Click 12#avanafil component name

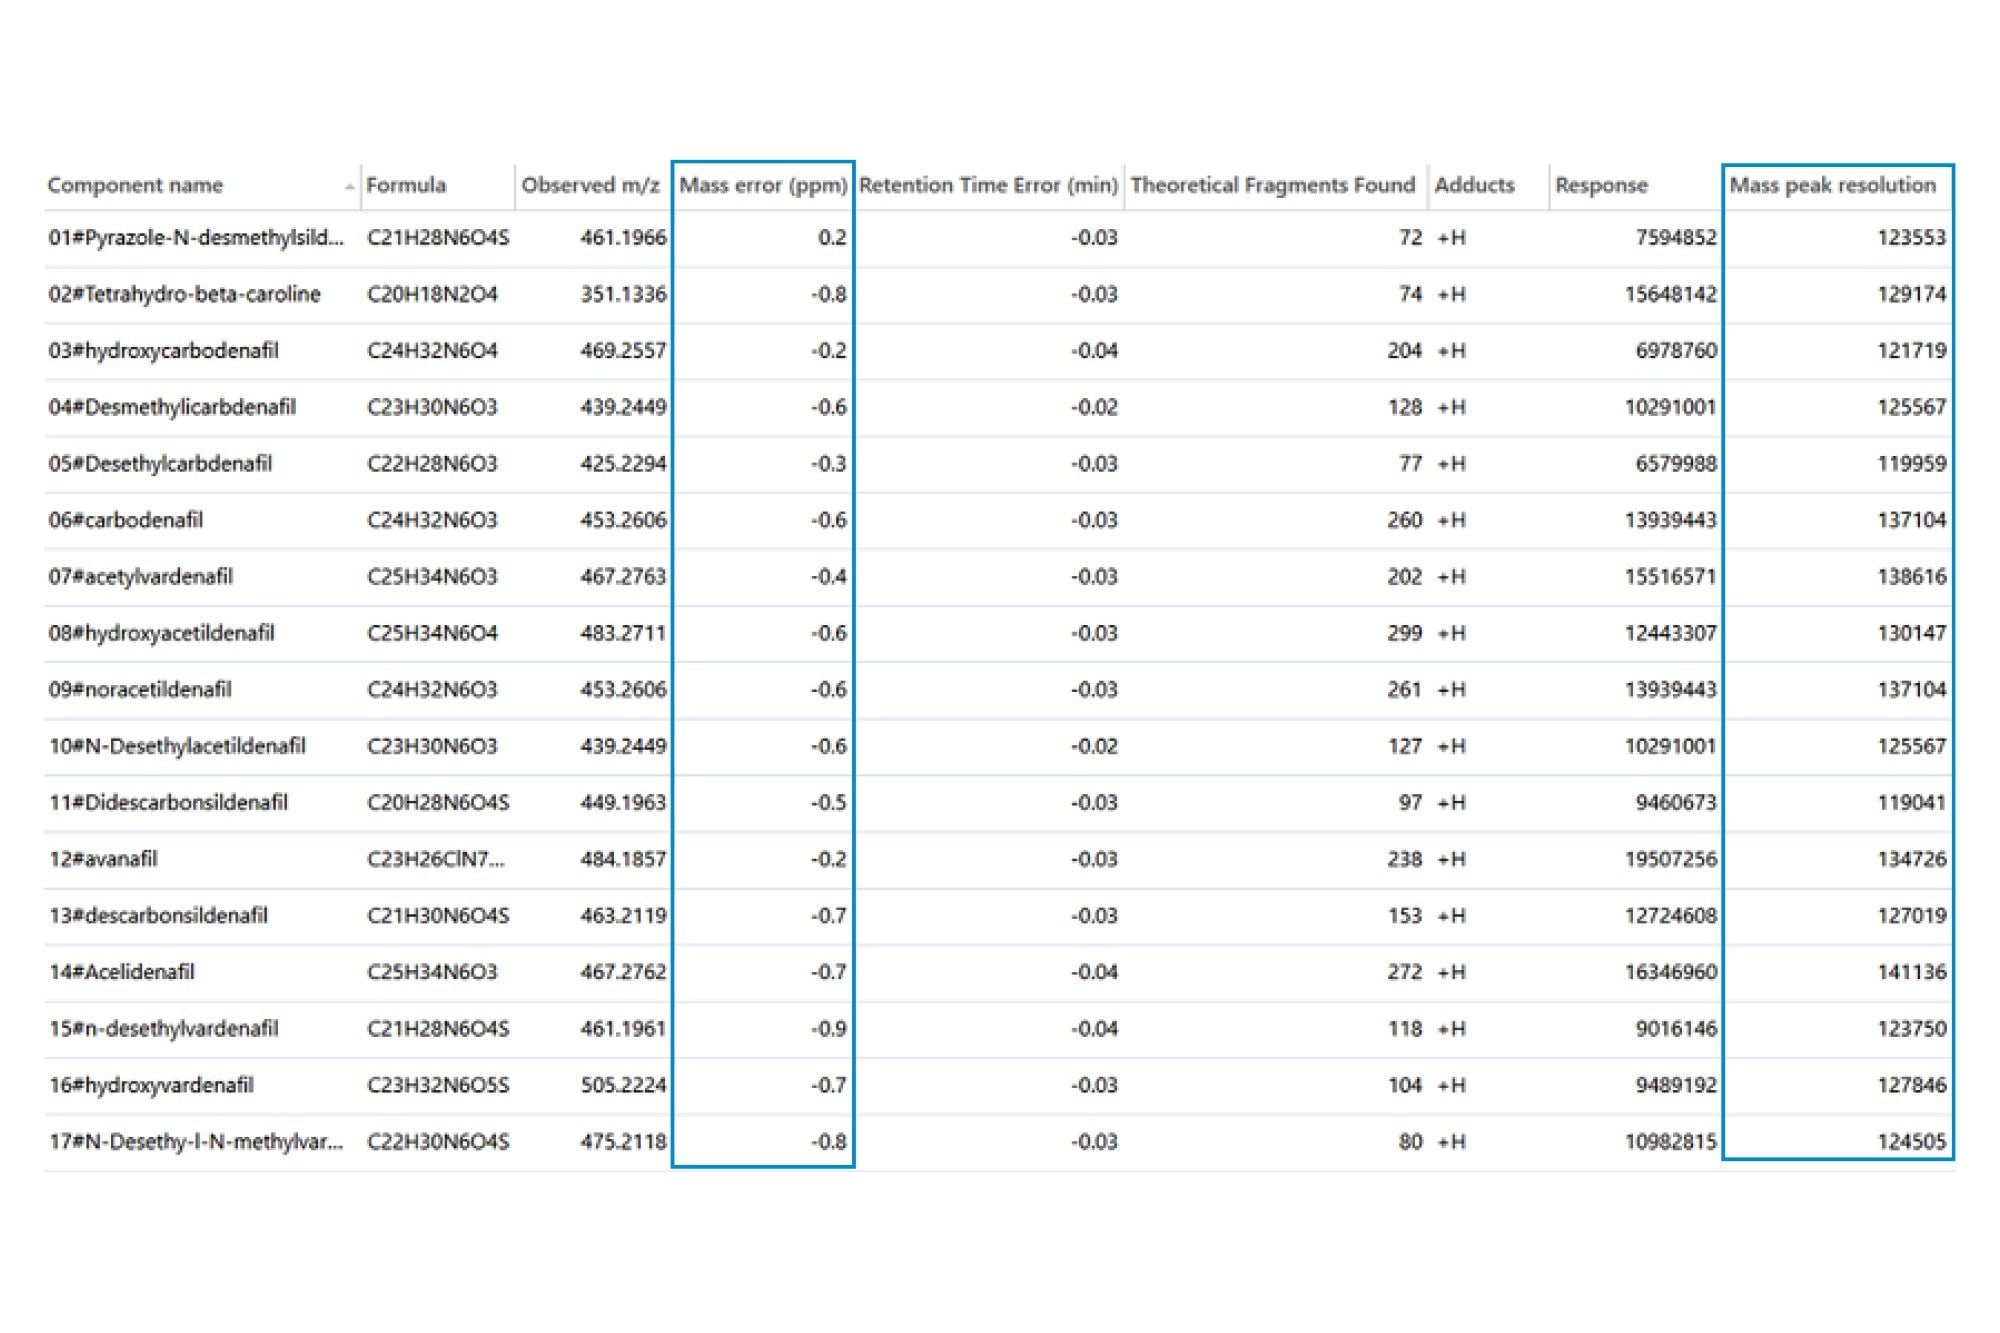point(104,859)
